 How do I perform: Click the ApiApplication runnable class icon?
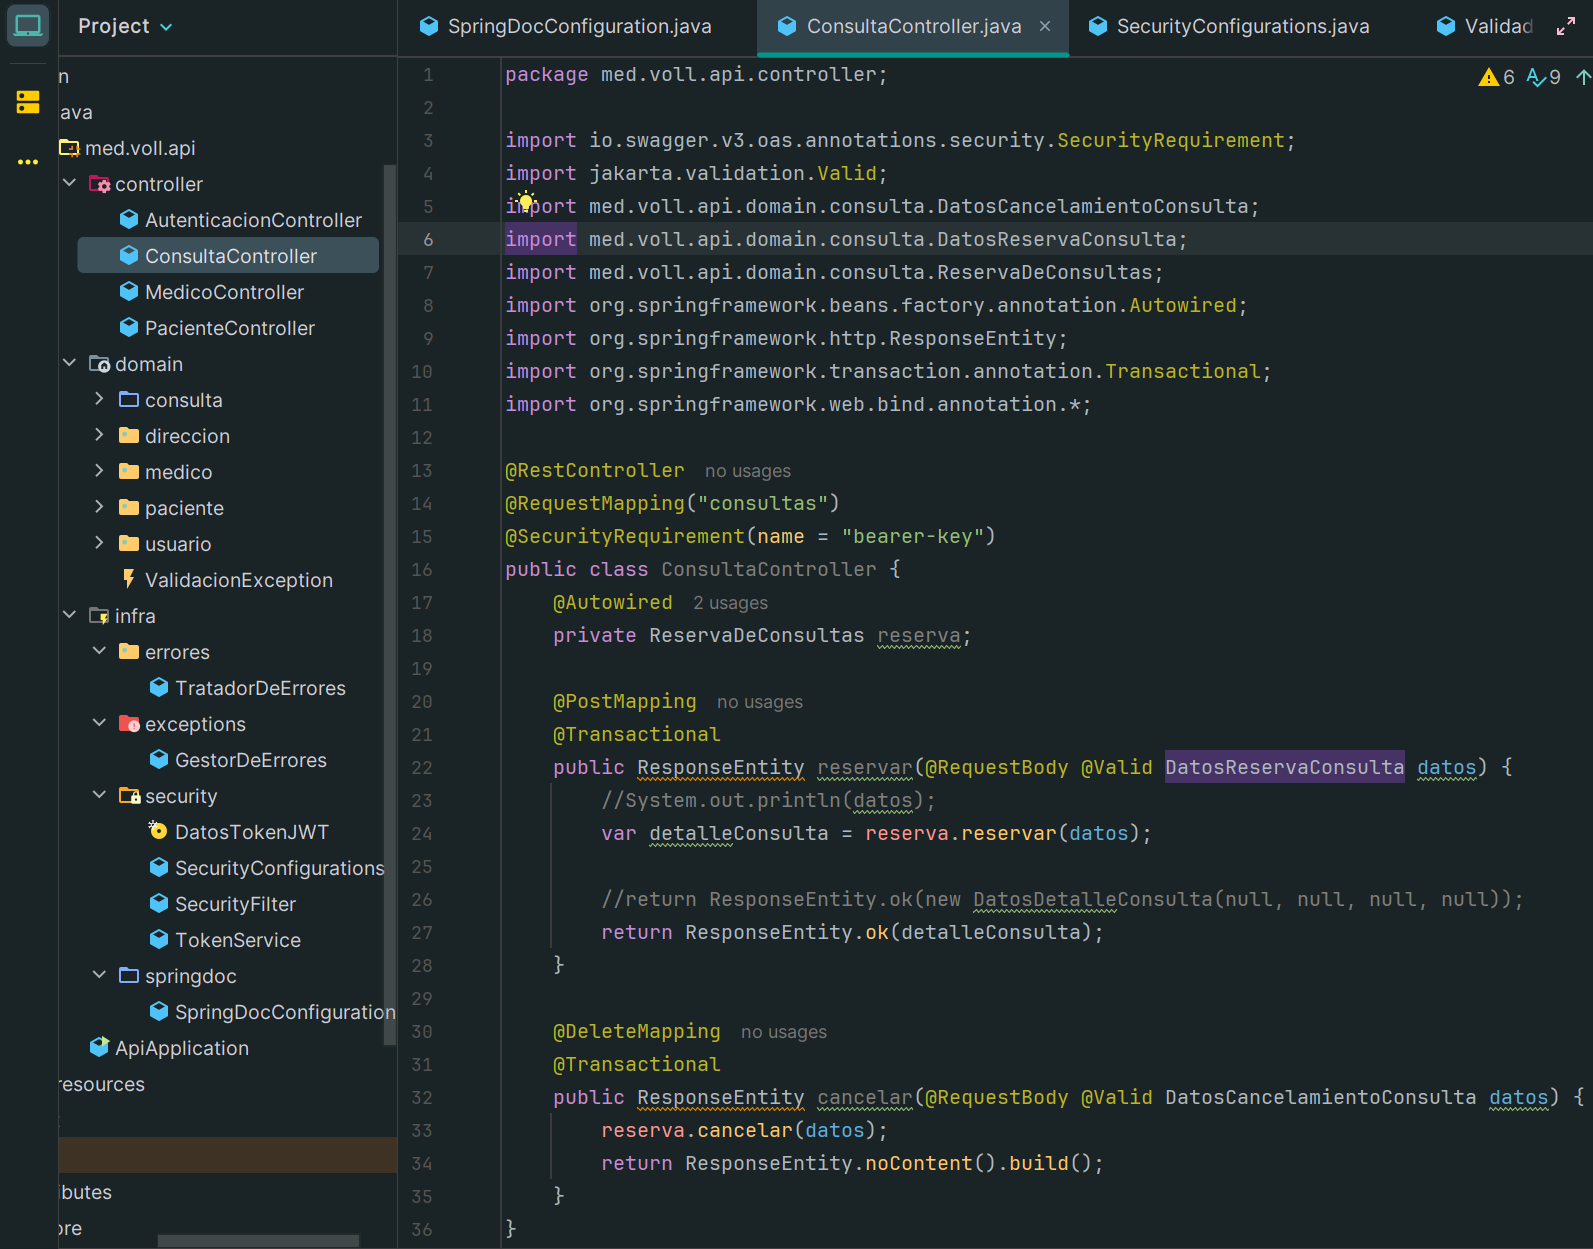(x=99, y=1047)
